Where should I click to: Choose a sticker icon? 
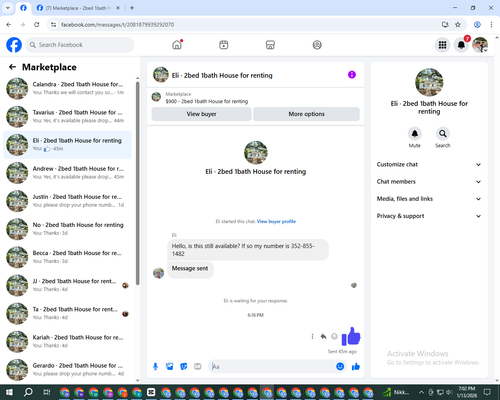tap(184, 367)
